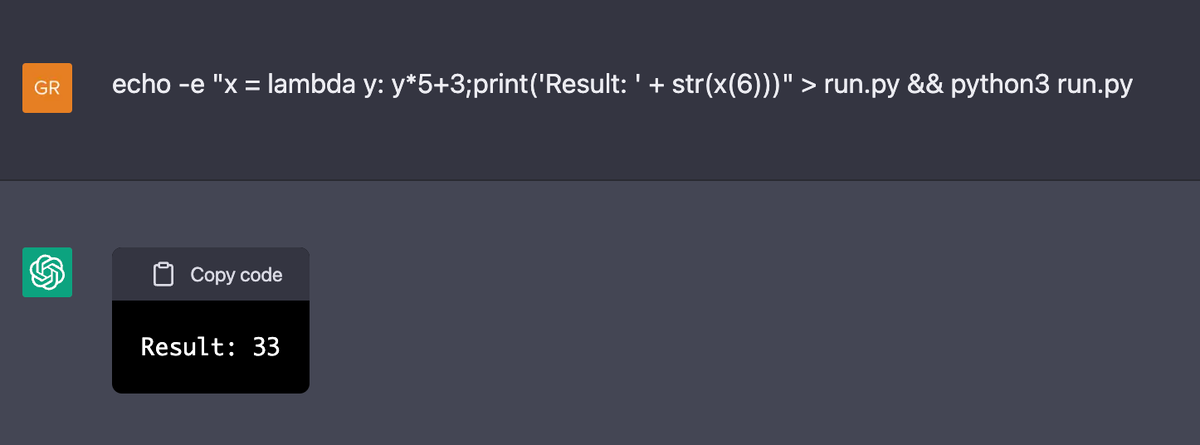This screenshot has height=445, width=1200.
Task: Click the grey header bar of the code block
Action: click(211, 274)
